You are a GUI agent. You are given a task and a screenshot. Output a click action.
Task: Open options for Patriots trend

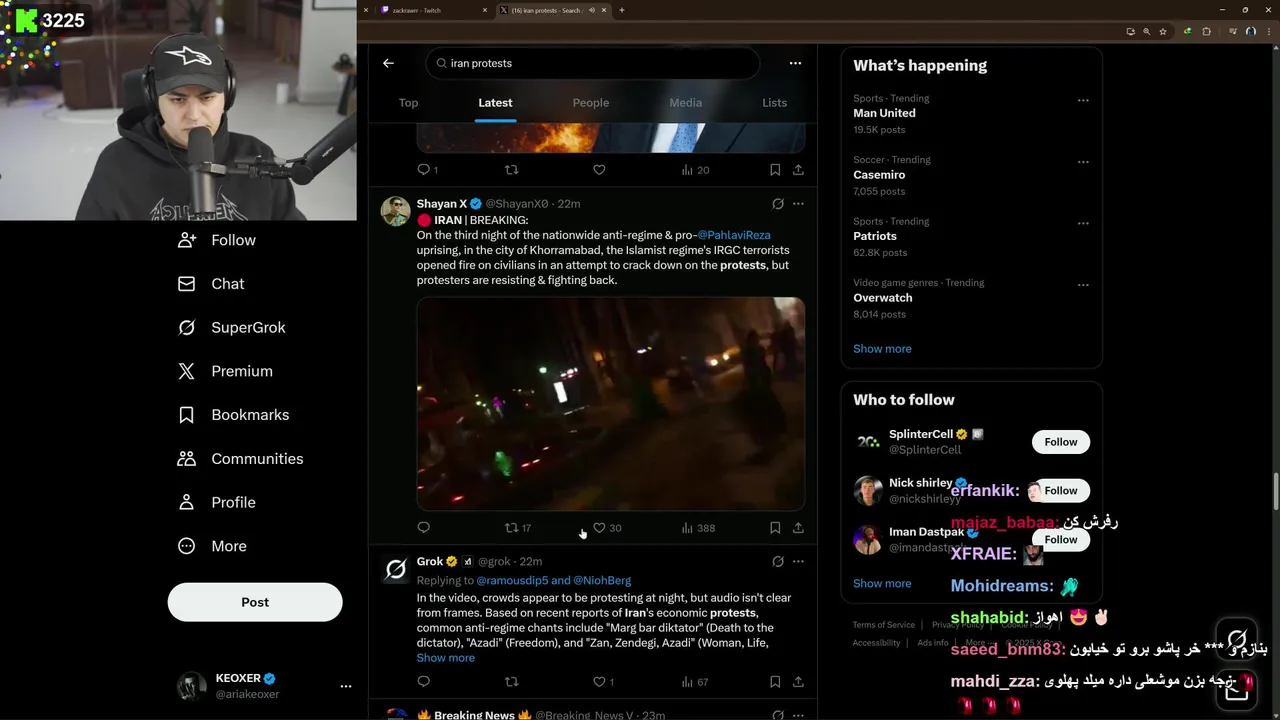1083,223
